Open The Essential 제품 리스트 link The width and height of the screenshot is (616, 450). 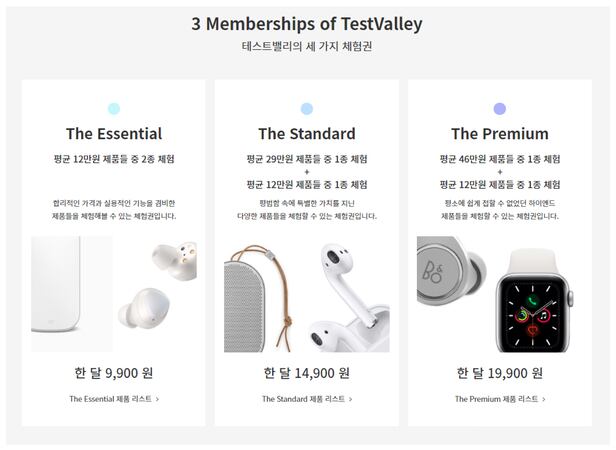114,399
